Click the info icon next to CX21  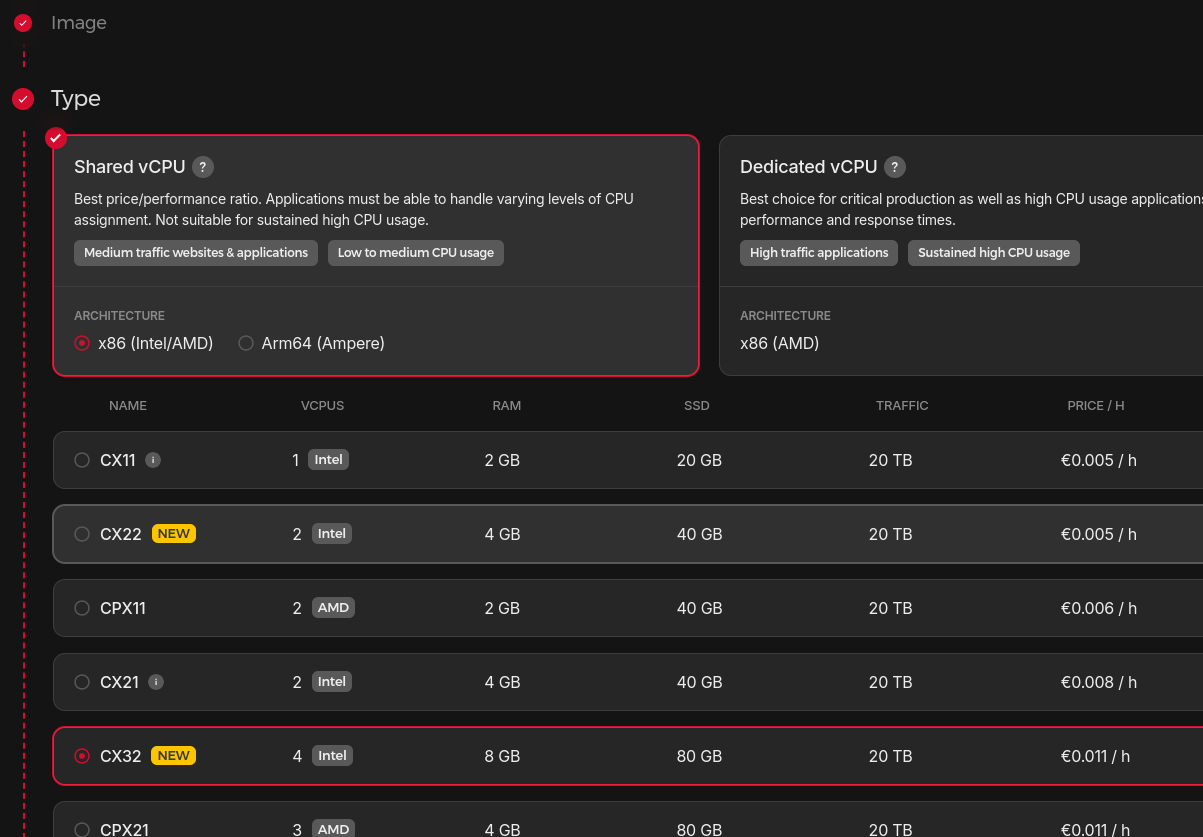157,681
